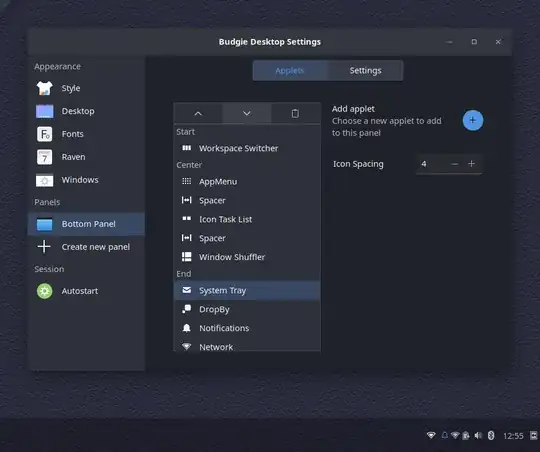Viewport: 540px width, 452px height.
Task: Open the Autostart session settings
Action: (86, 291)
